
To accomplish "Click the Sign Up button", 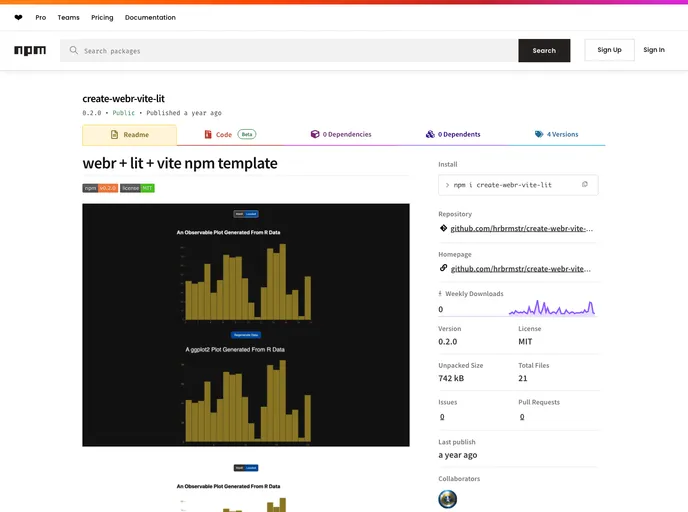I will click(609, 50).
